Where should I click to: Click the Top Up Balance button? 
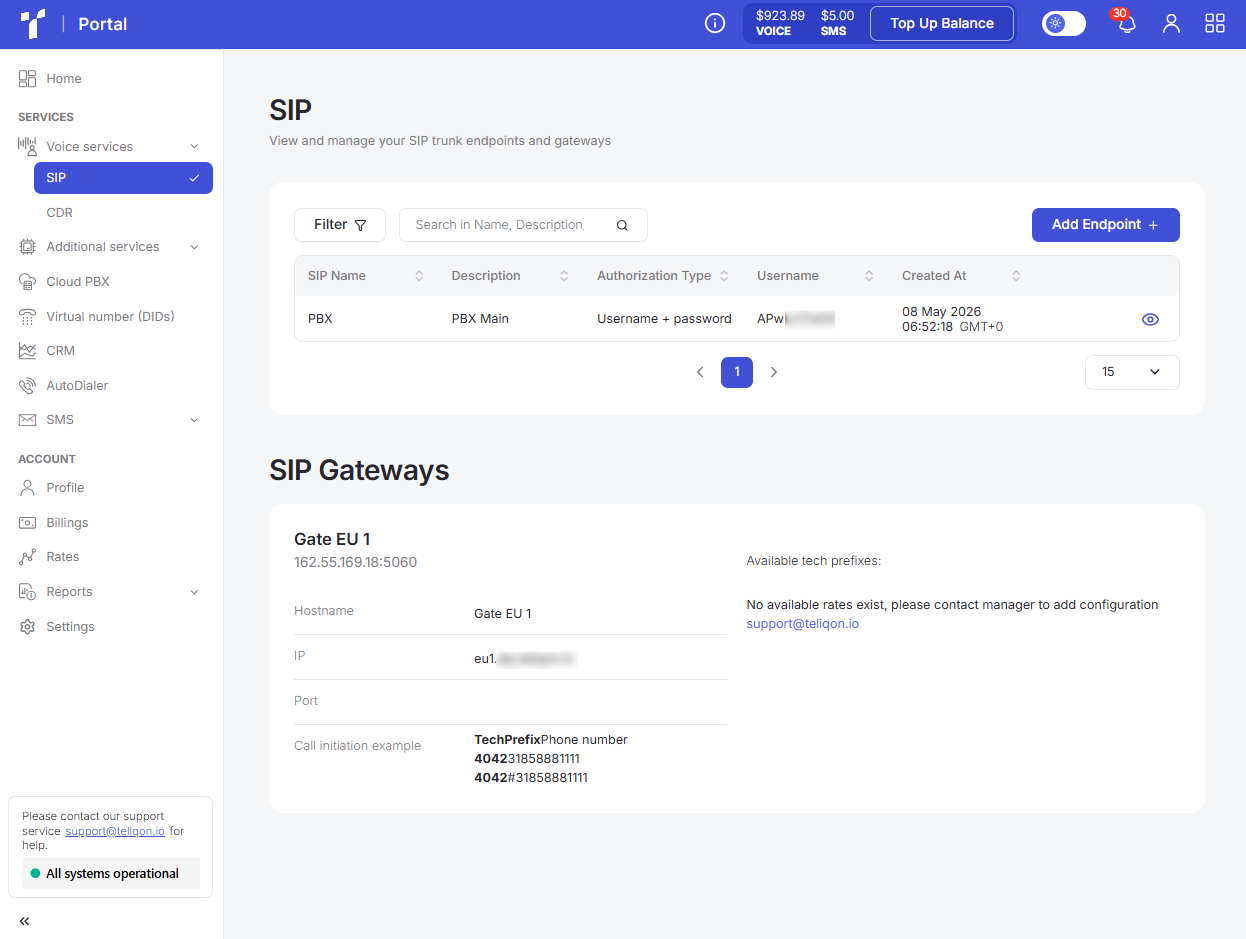942,24
